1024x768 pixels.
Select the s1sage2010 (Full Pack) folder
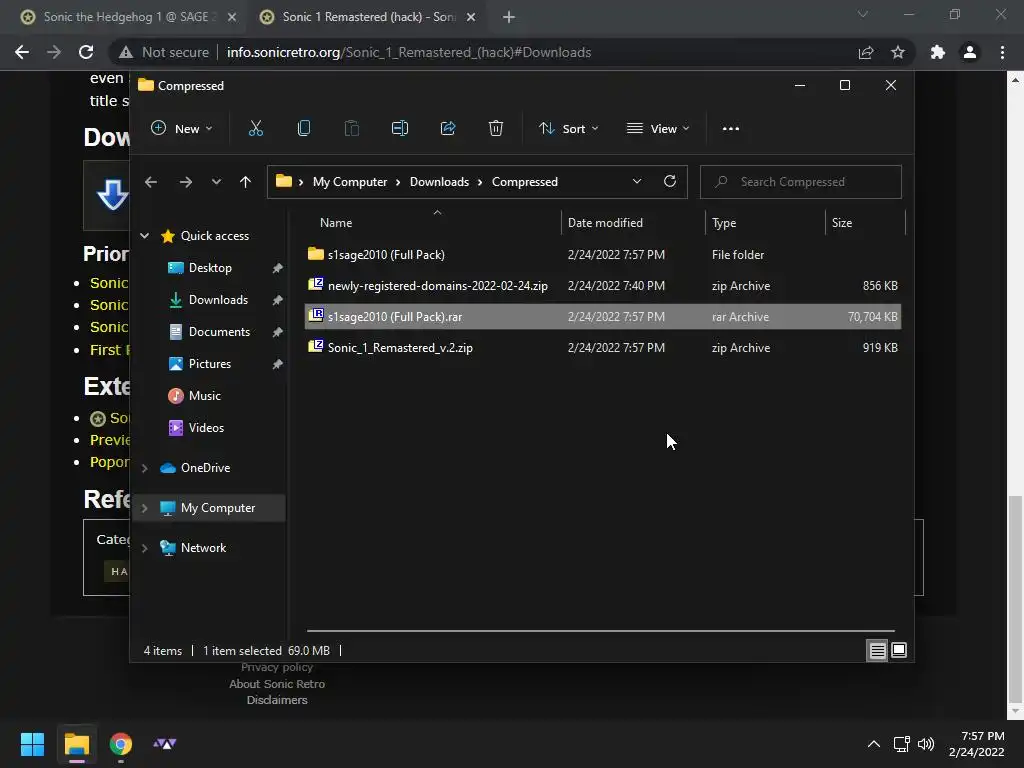click(603, 255)
